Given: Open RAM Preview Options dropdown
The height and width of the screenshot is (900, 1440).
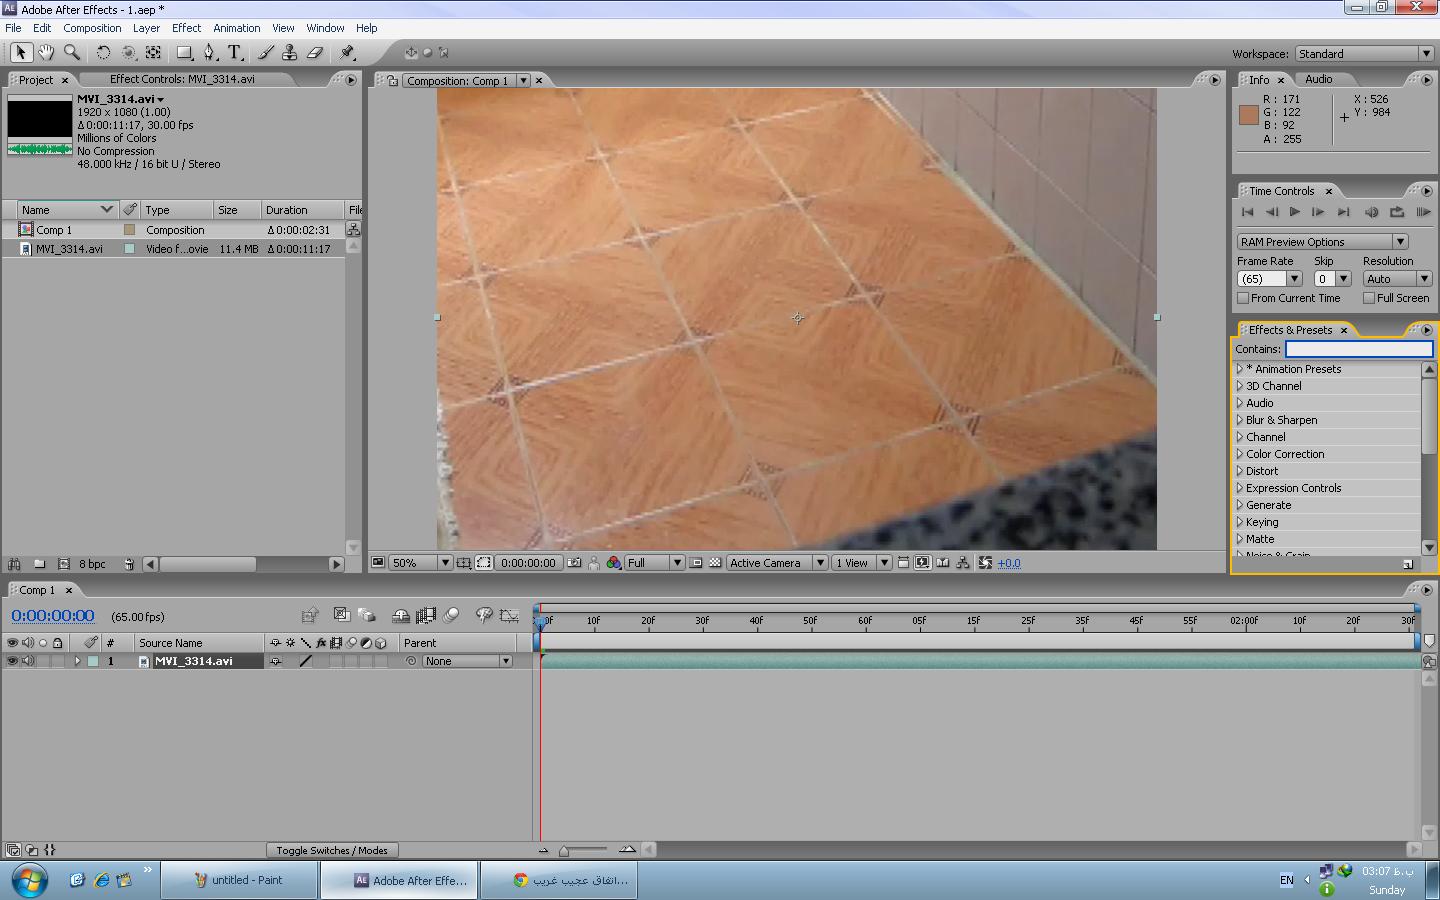Looking at the screenshot, I should [1323, 242].
